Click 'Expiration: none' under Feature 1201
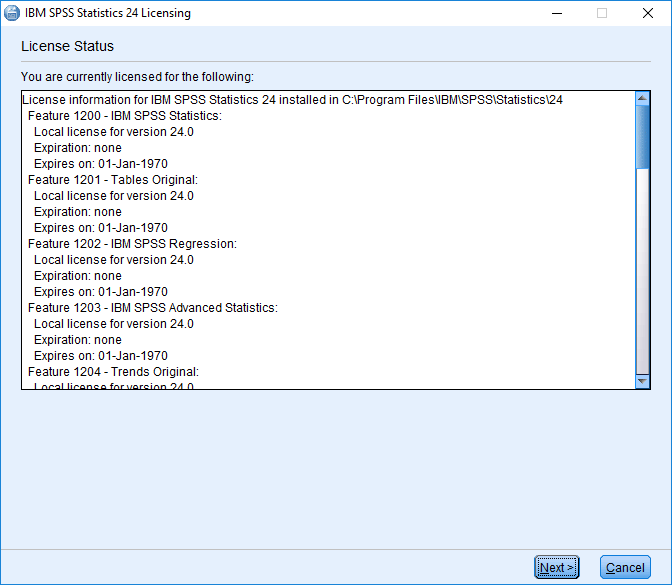672x585 pixels. click(x=78, y=212)
